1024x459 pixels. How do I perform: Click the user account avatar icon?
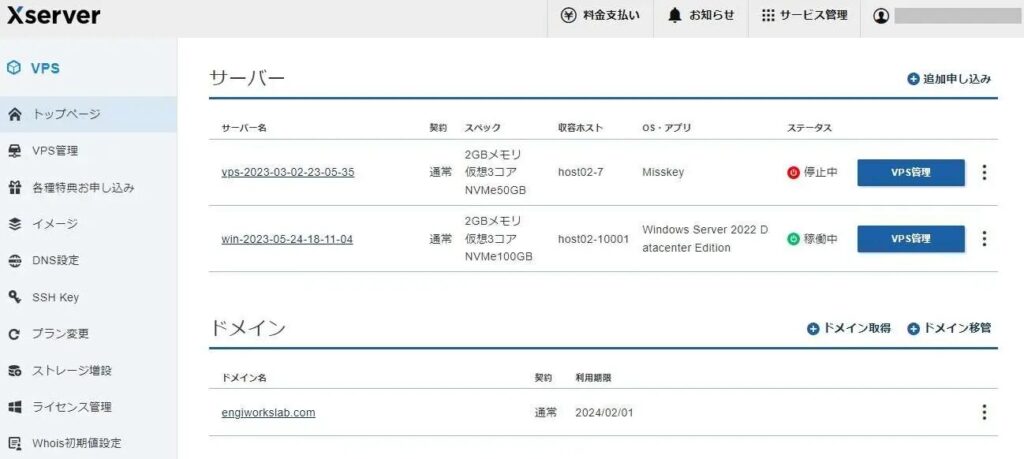tap(881, 16)
